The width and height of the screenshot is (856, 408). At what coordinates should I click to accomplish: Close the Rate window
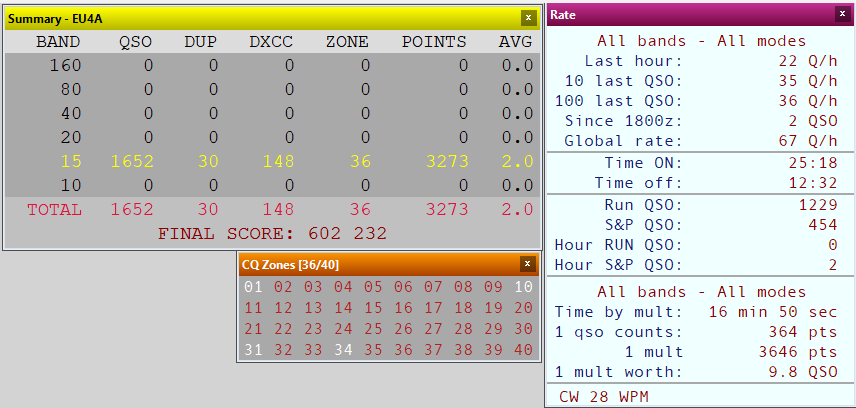(x=841, y=14)
